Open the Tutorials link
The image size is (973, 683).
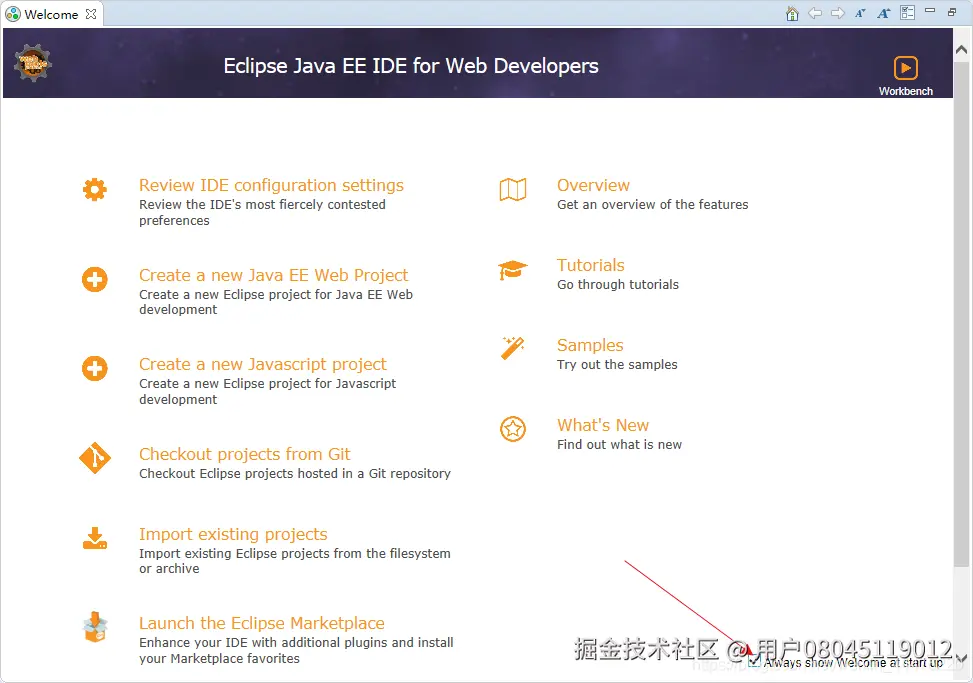coord(591,265)
